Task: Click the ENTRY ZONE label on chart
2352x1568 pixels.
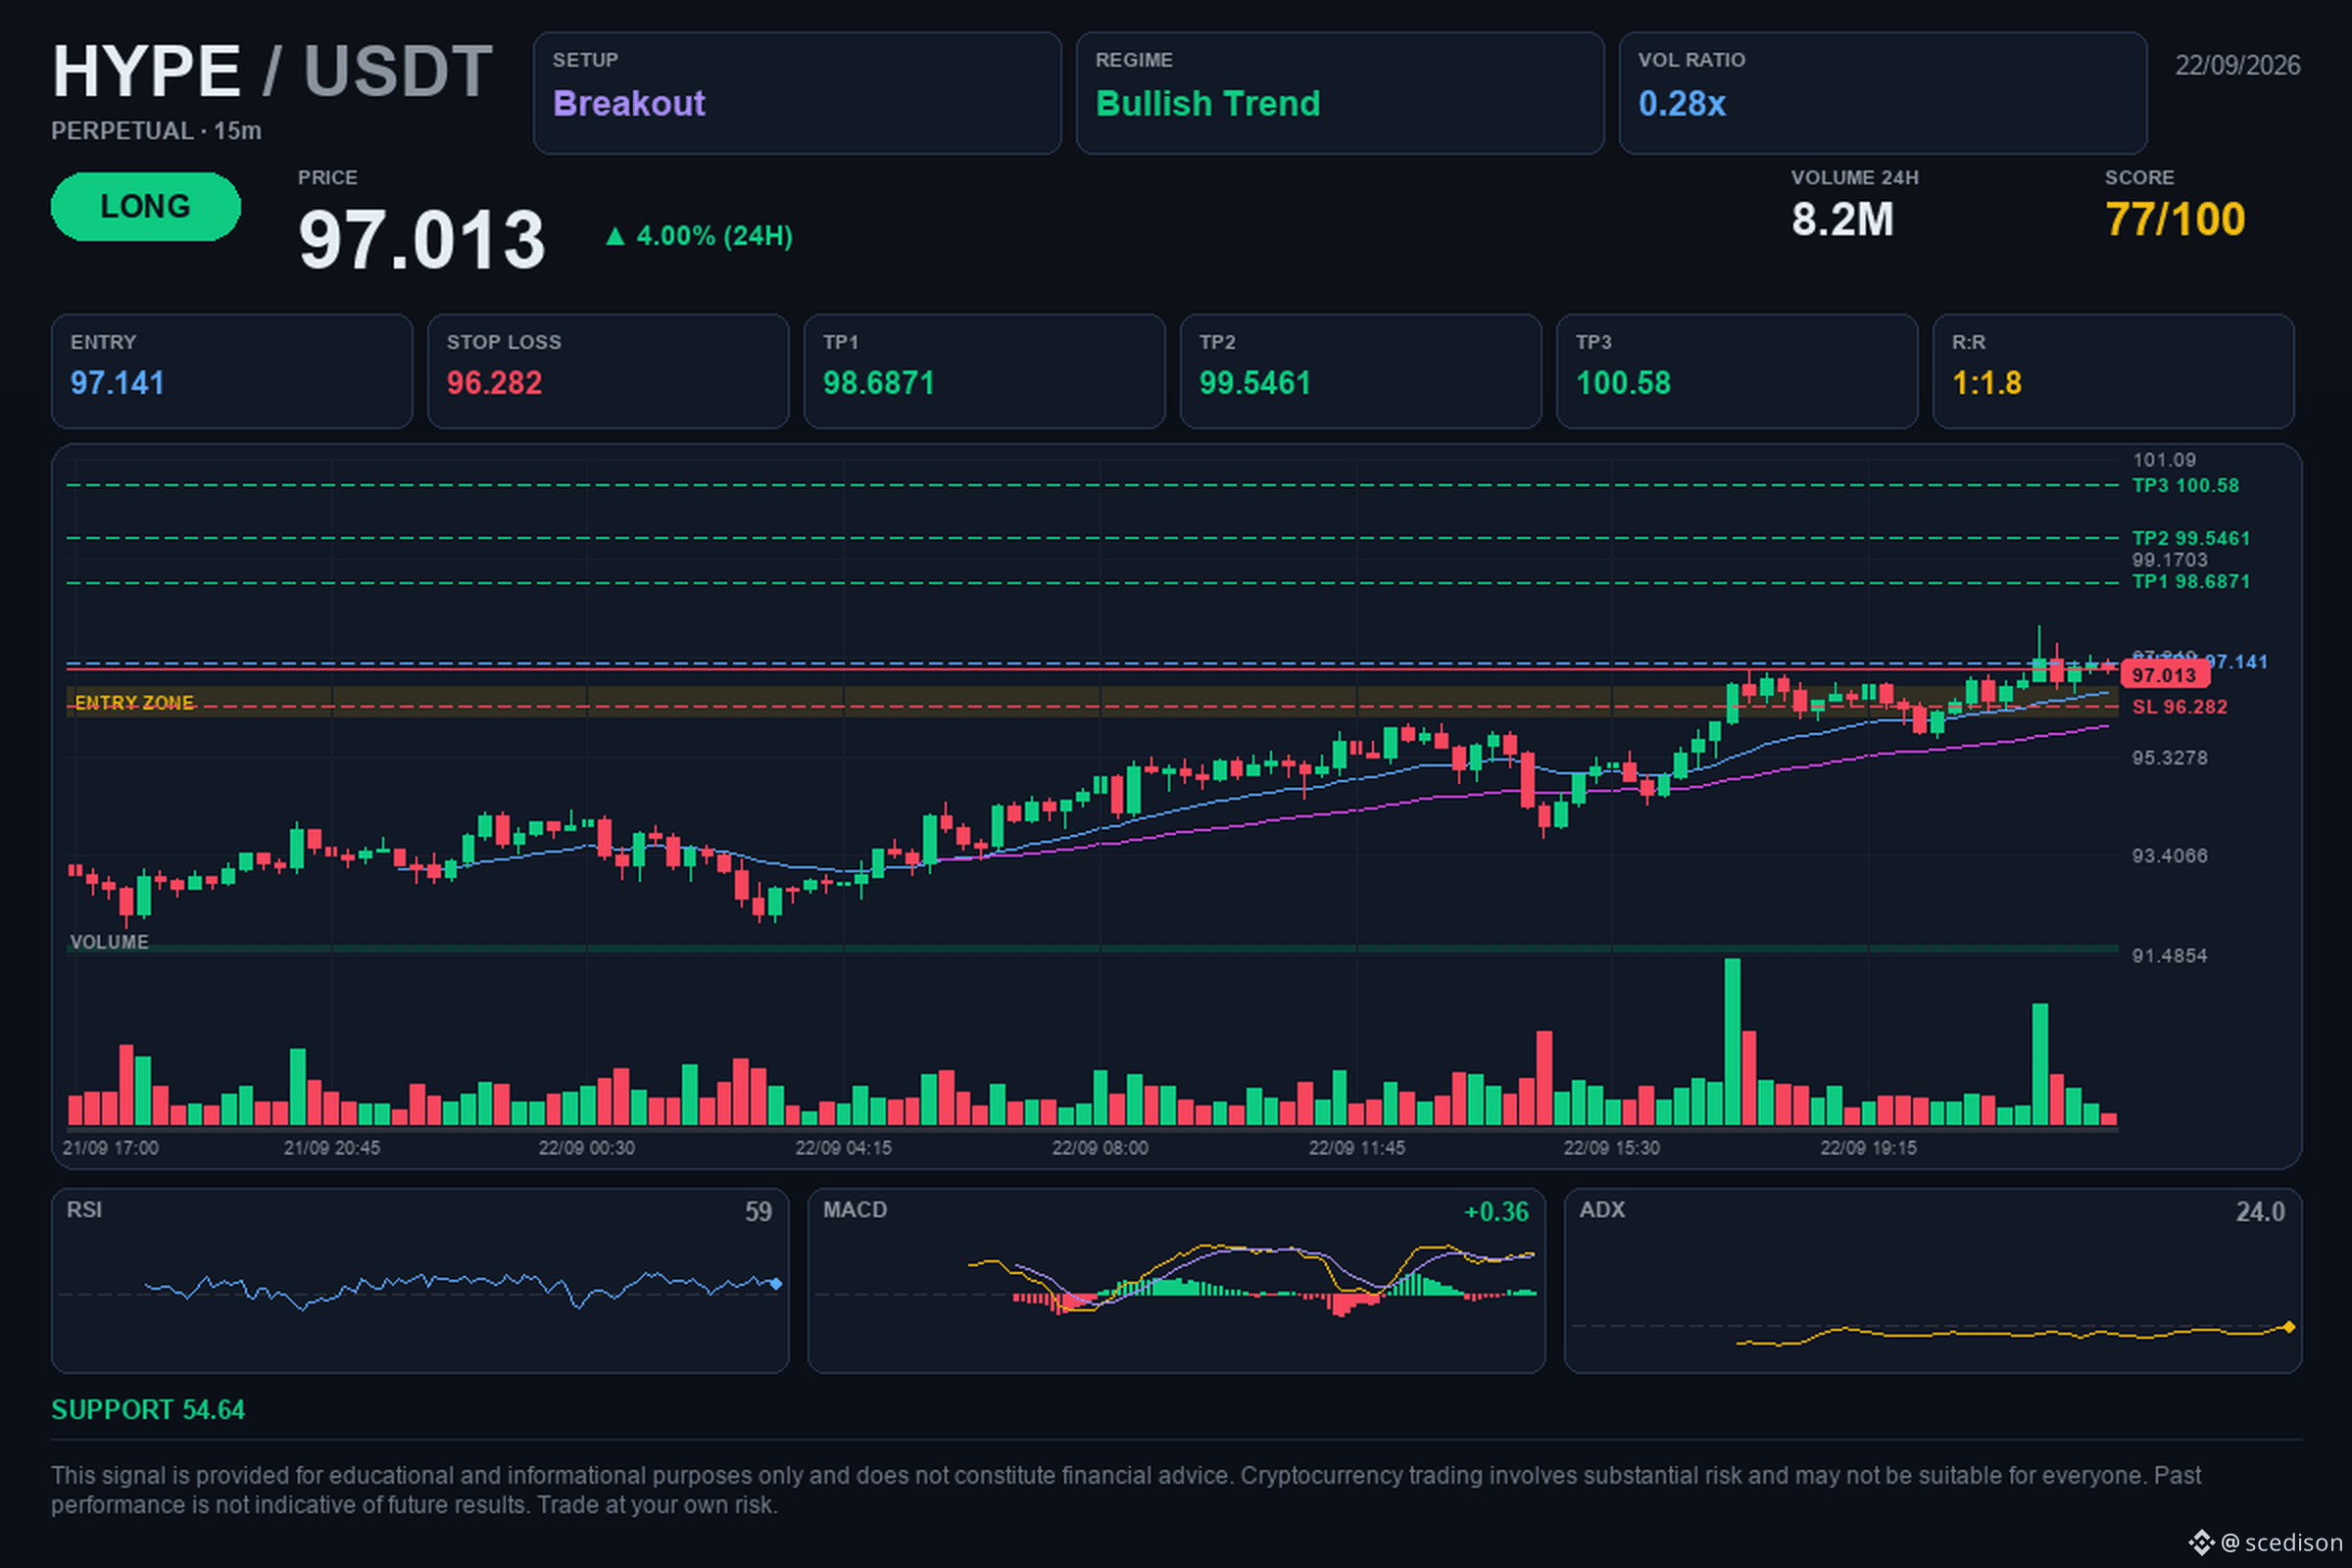Action: pyautogui.click(x=134, y=703)
